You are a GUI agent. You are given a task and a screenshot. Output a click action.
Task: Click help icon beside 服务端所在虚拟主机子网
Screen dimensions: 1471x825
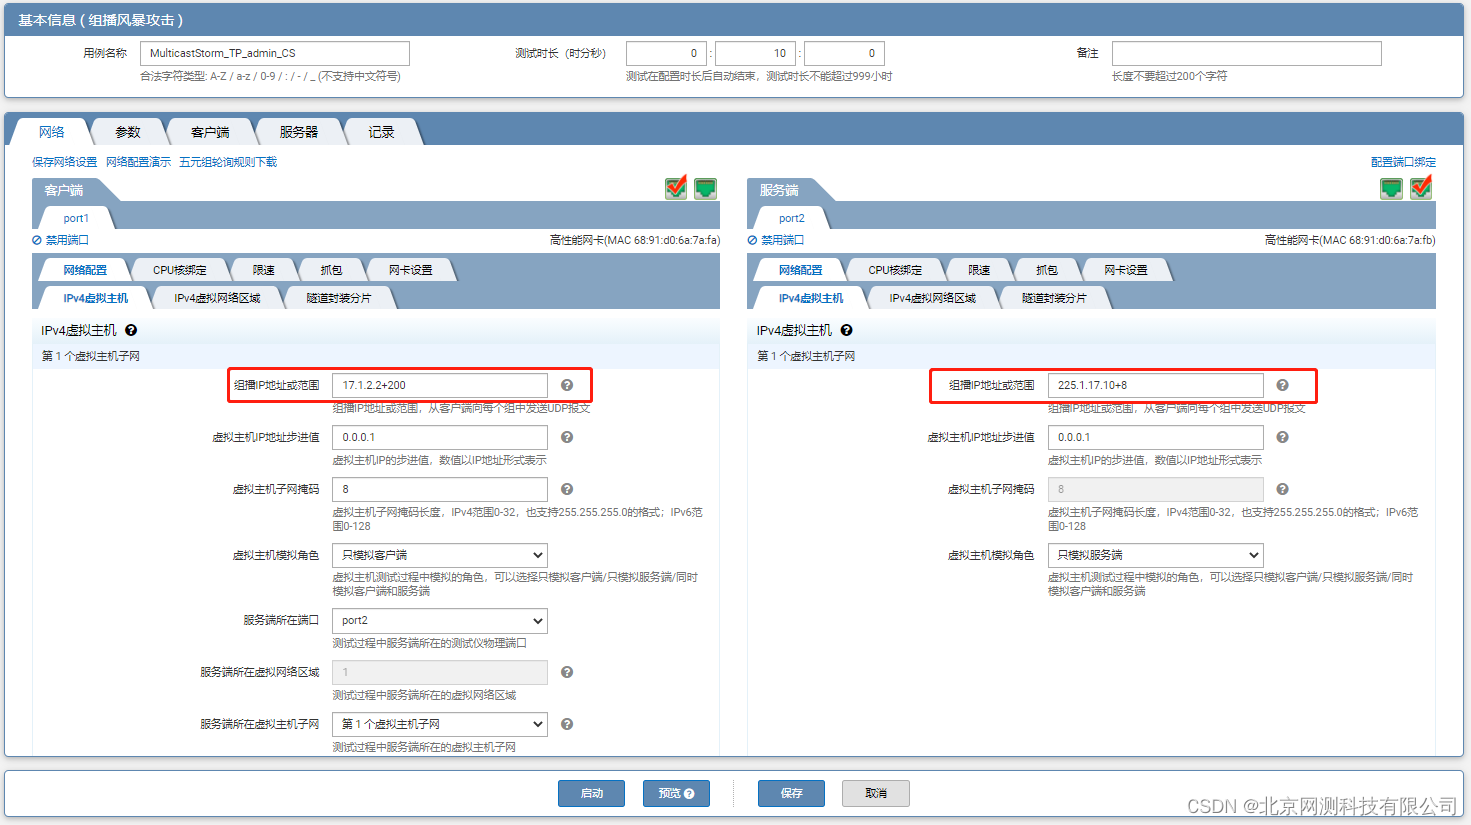click(567, 724)
